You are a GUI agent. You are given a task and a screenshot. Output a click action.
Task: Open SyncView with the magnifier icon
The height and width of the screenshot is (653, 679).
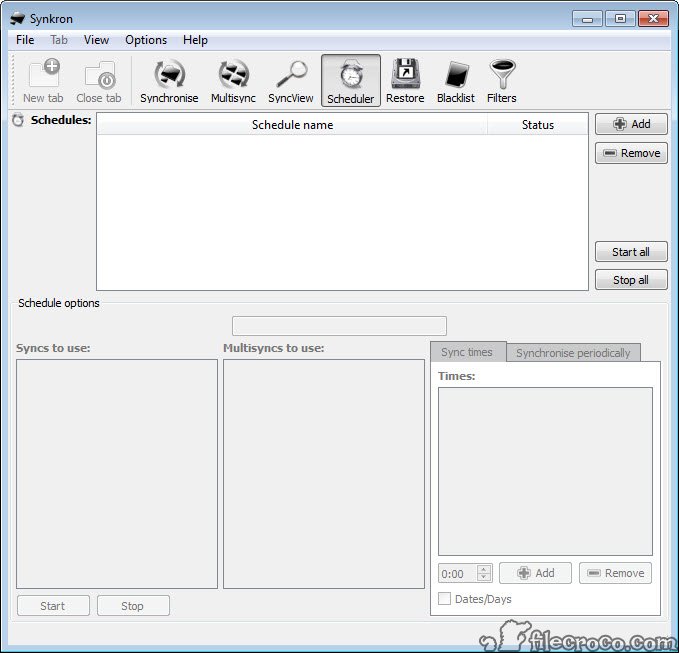[291, 81]
